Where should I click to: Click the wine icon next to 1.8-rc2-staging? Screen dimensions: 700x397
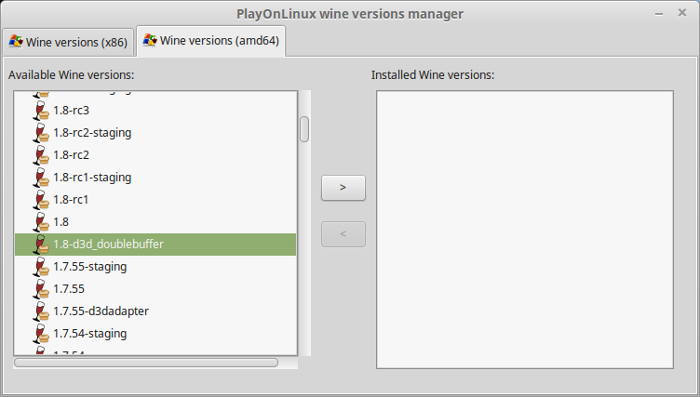(x=41, y=133)
